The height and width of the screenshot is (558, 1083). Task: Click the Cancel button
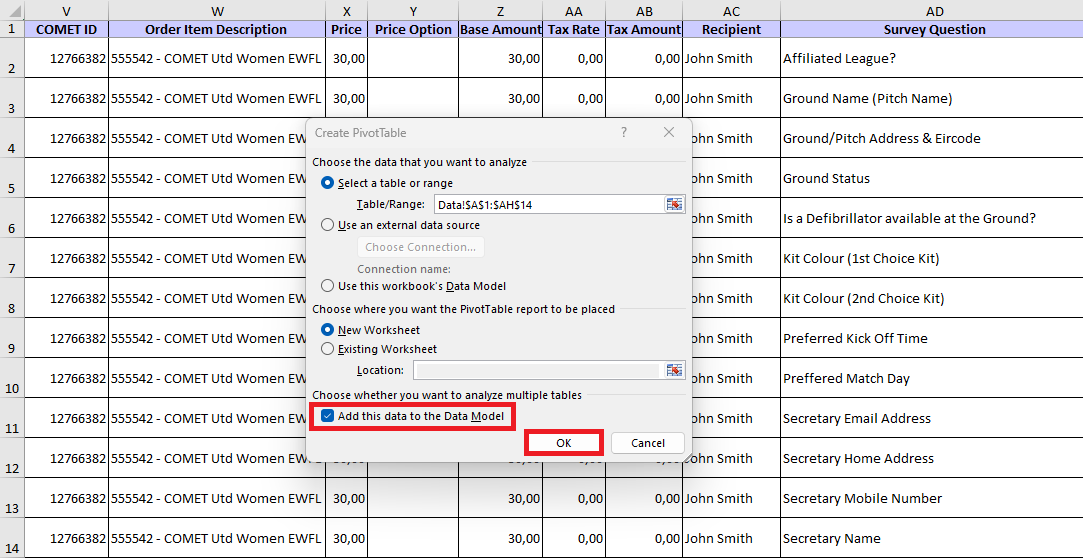647,443
